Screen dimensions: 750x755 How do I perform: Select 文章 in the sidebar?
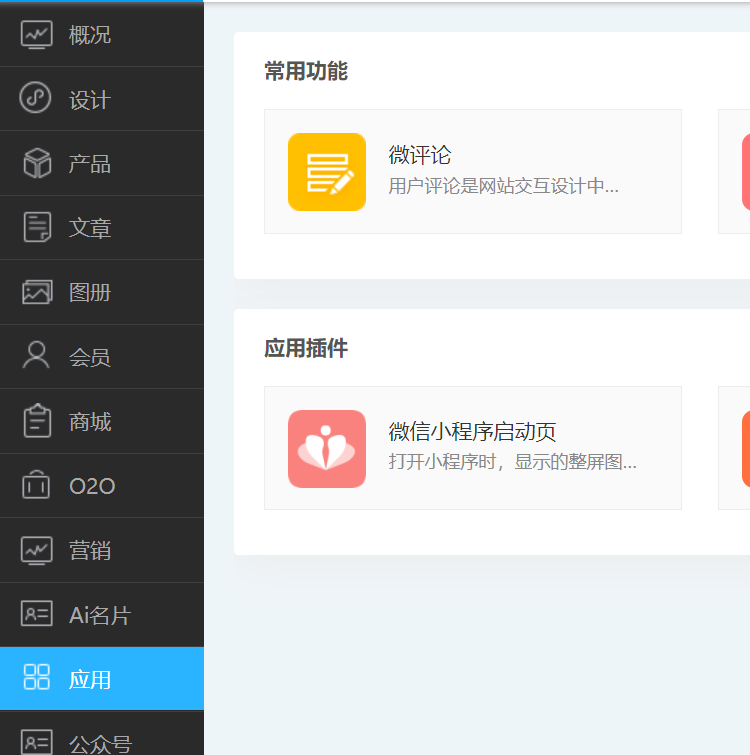tap(102, 228)
